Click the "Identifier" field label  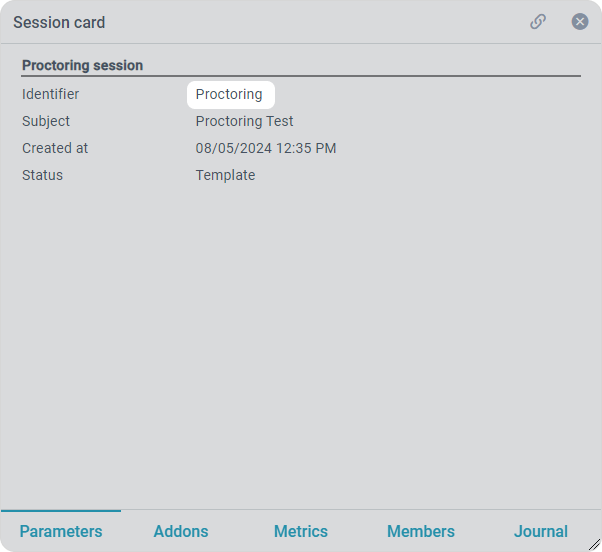coord(50,94)
